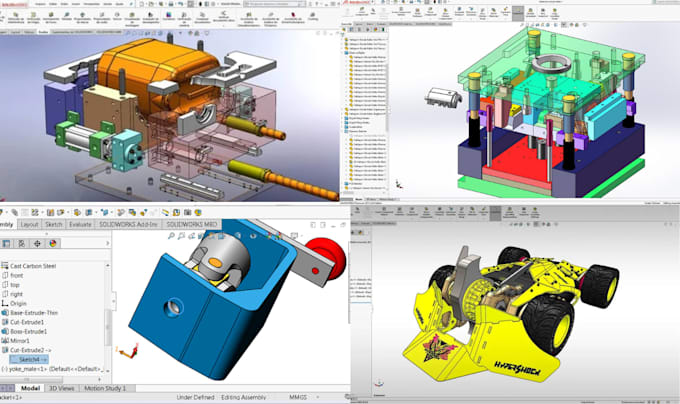Switch to the SOLIDWORKS Add-Ins tab
The height and width of the screenshot is (404, 680).
coord(128,225)
